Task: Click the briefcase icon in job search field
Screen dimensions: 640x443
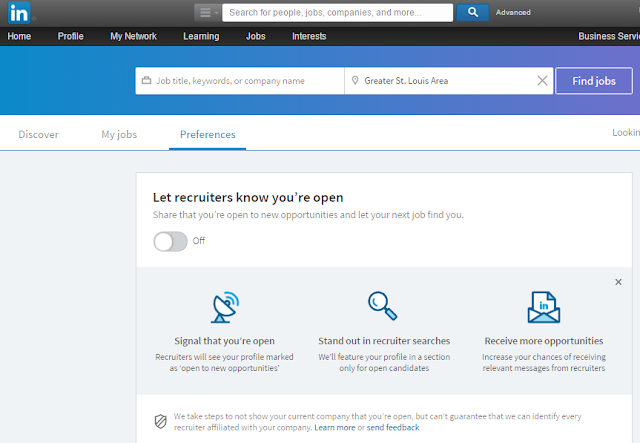Action: (x=146, y=80)
